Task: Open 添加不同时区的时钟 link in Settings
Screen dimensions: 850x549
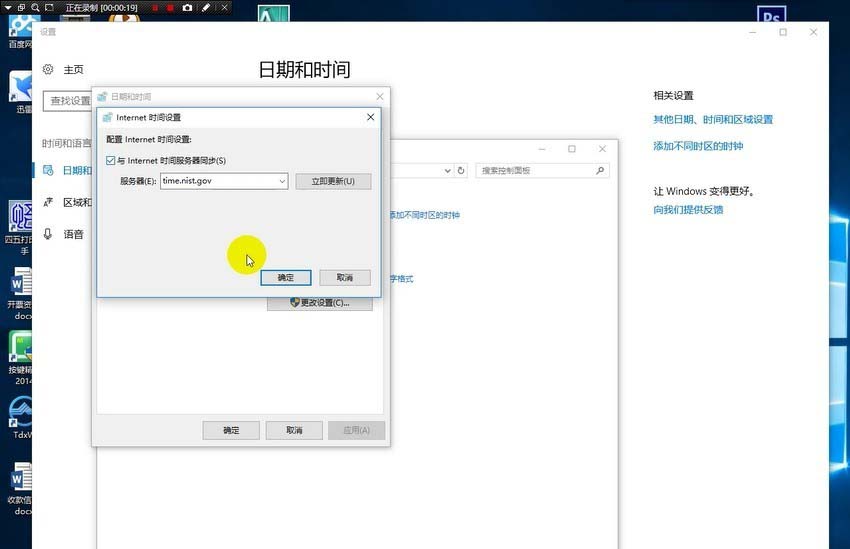Action: coord(698,146)
